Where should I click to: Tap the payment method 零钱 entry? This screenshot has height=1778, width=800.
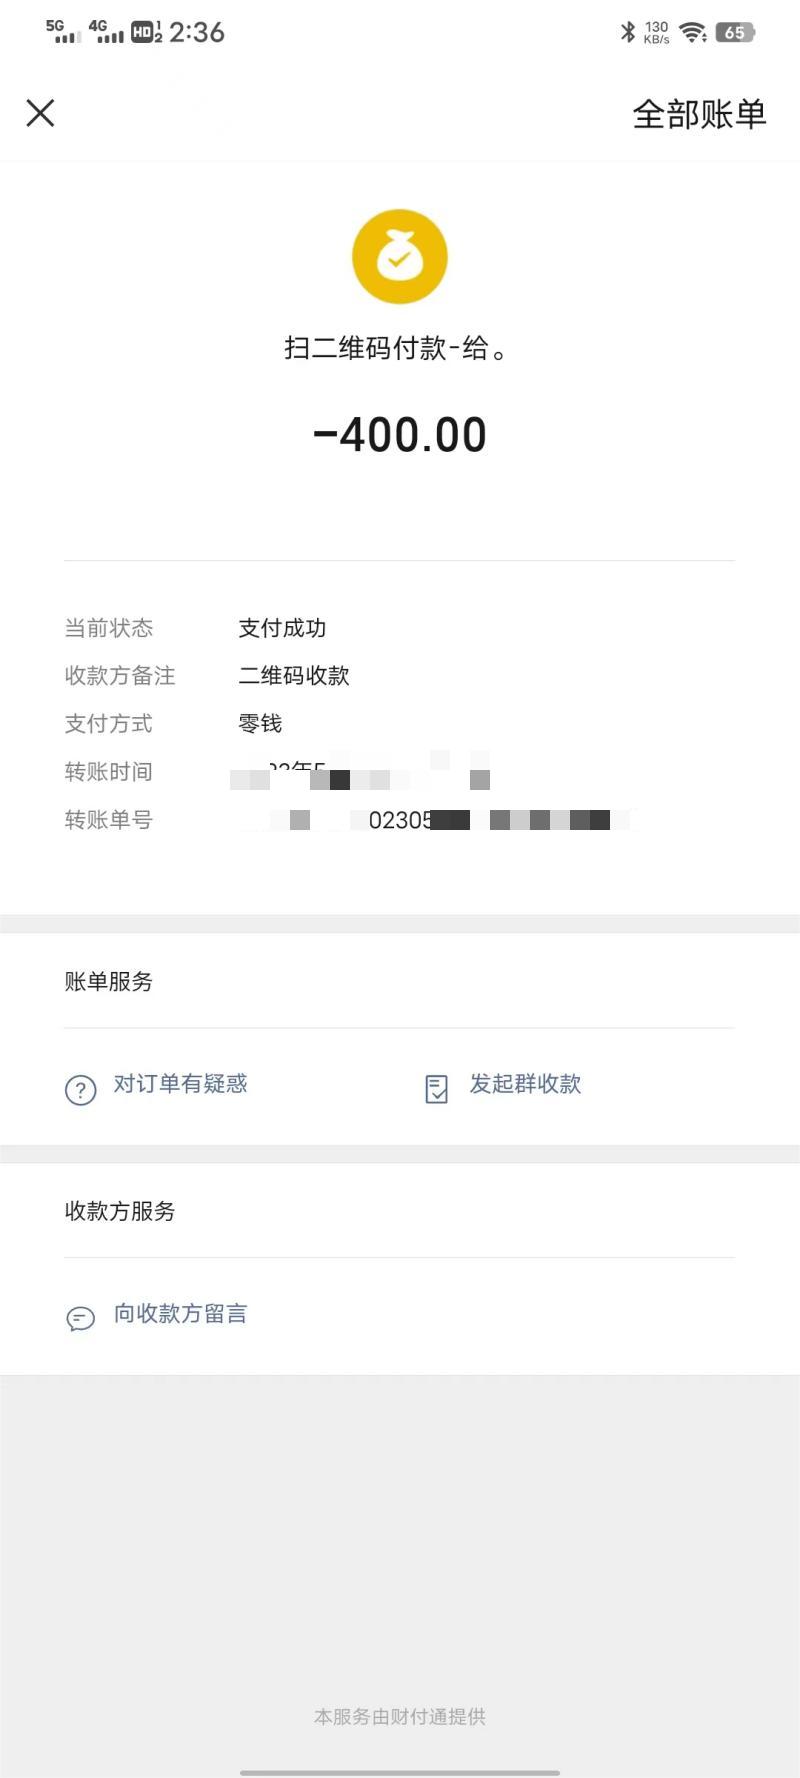click(257, 723)
